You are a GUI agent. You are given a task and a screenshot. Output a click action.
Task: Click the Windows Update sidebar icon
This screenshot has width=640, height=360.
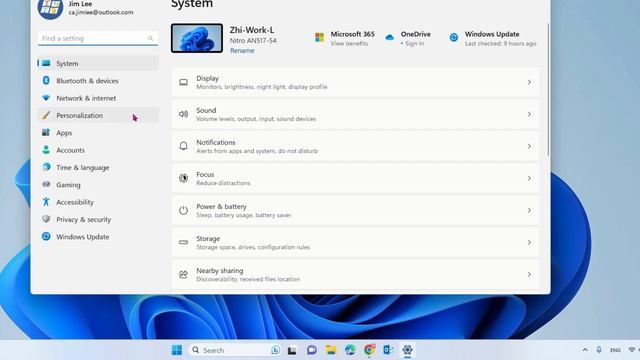click(46, 236)
